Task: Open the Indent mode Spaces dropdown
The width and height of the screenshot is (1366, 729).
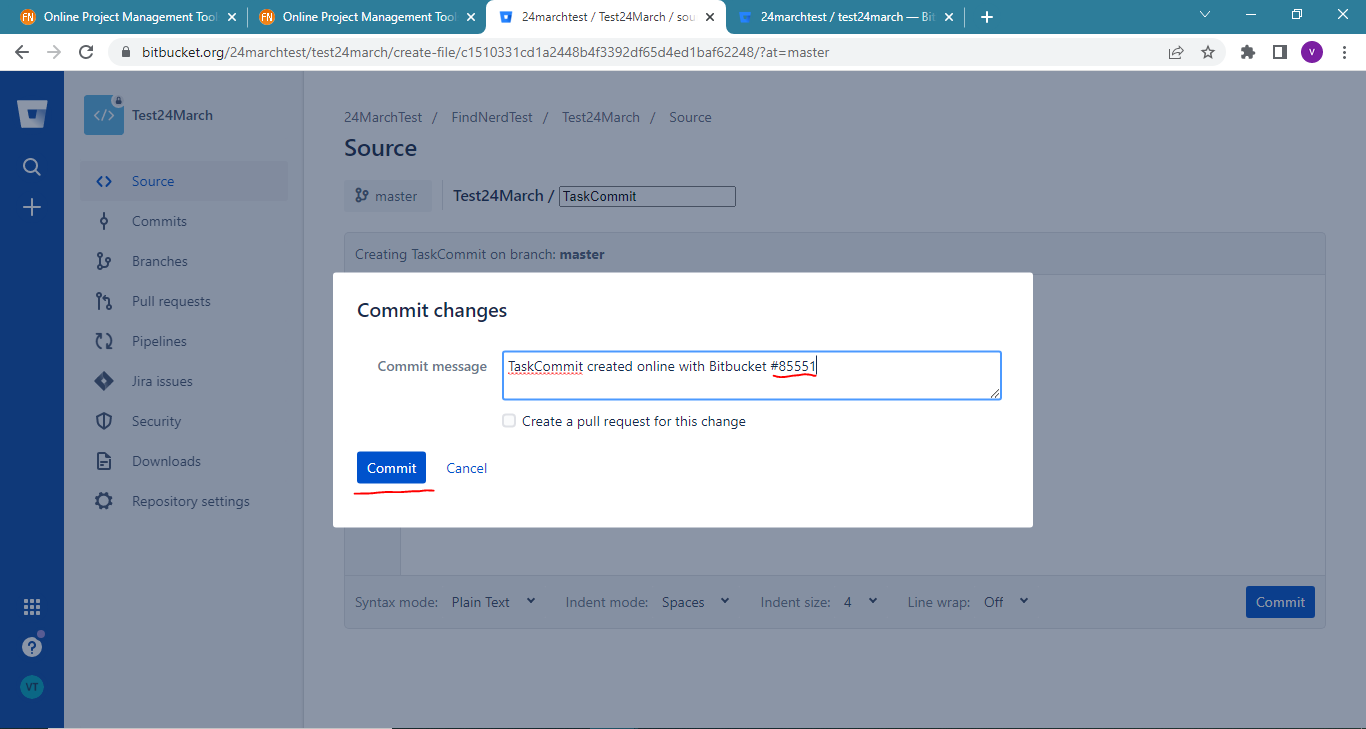Action: (696, 602)
